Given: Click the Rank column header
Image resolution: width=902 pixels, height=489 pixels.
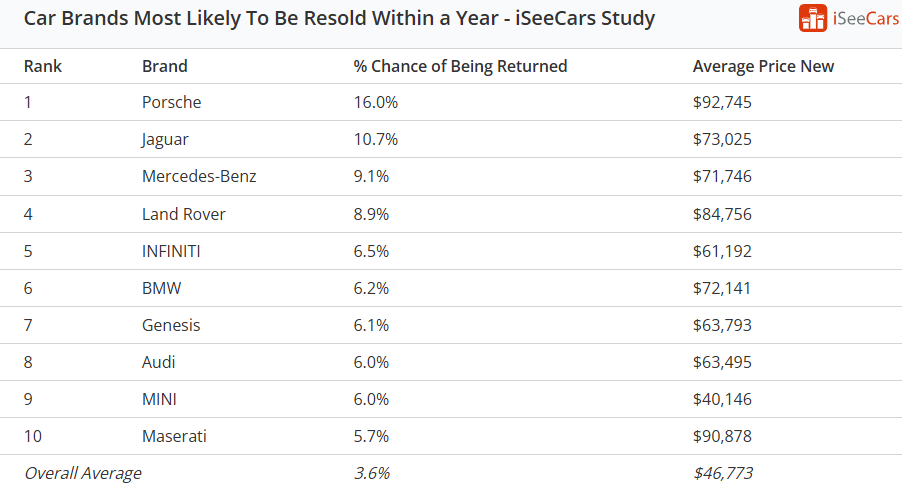Looking at the screenshot, I should (x=43, y=66).
